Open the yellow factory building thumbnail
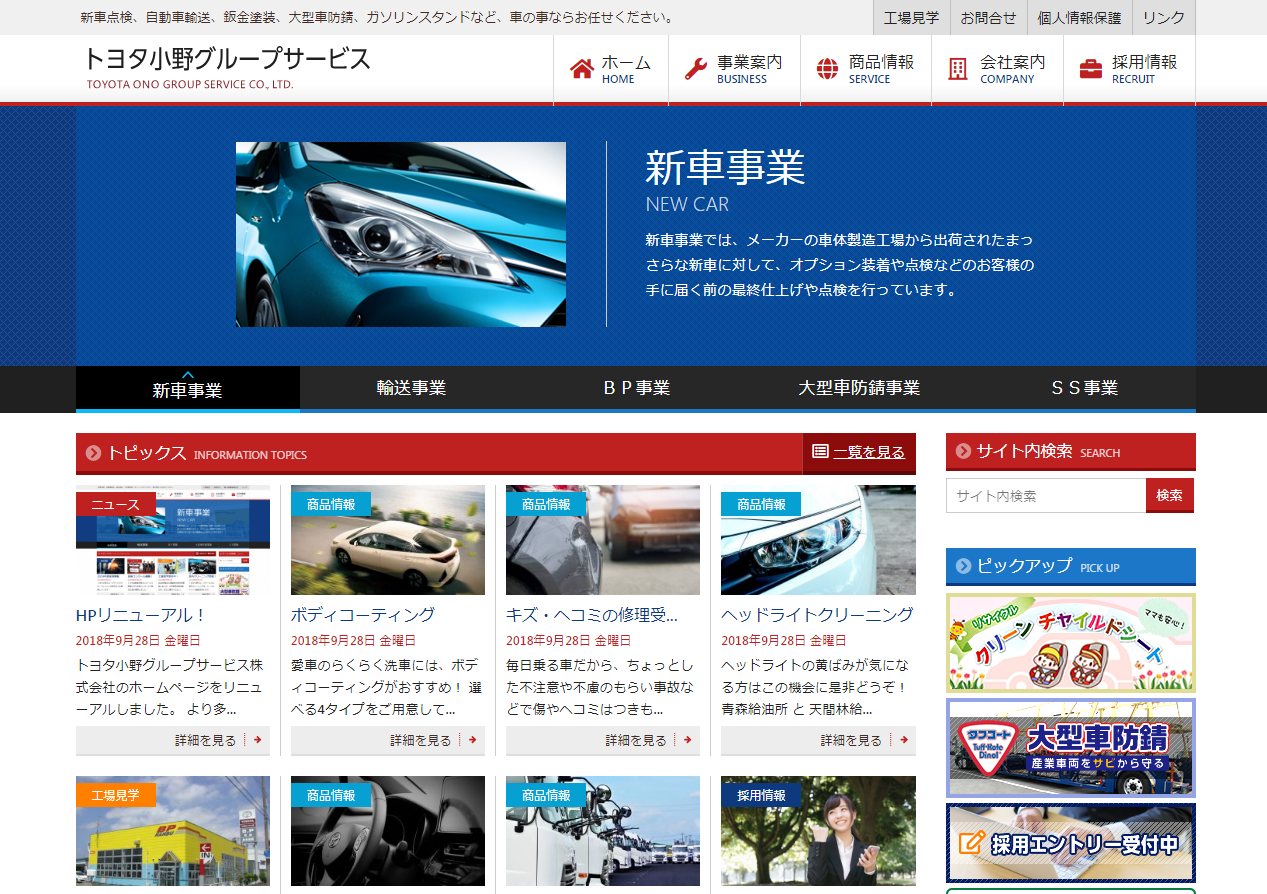The image size is (1267, 894). click(173, 831)
